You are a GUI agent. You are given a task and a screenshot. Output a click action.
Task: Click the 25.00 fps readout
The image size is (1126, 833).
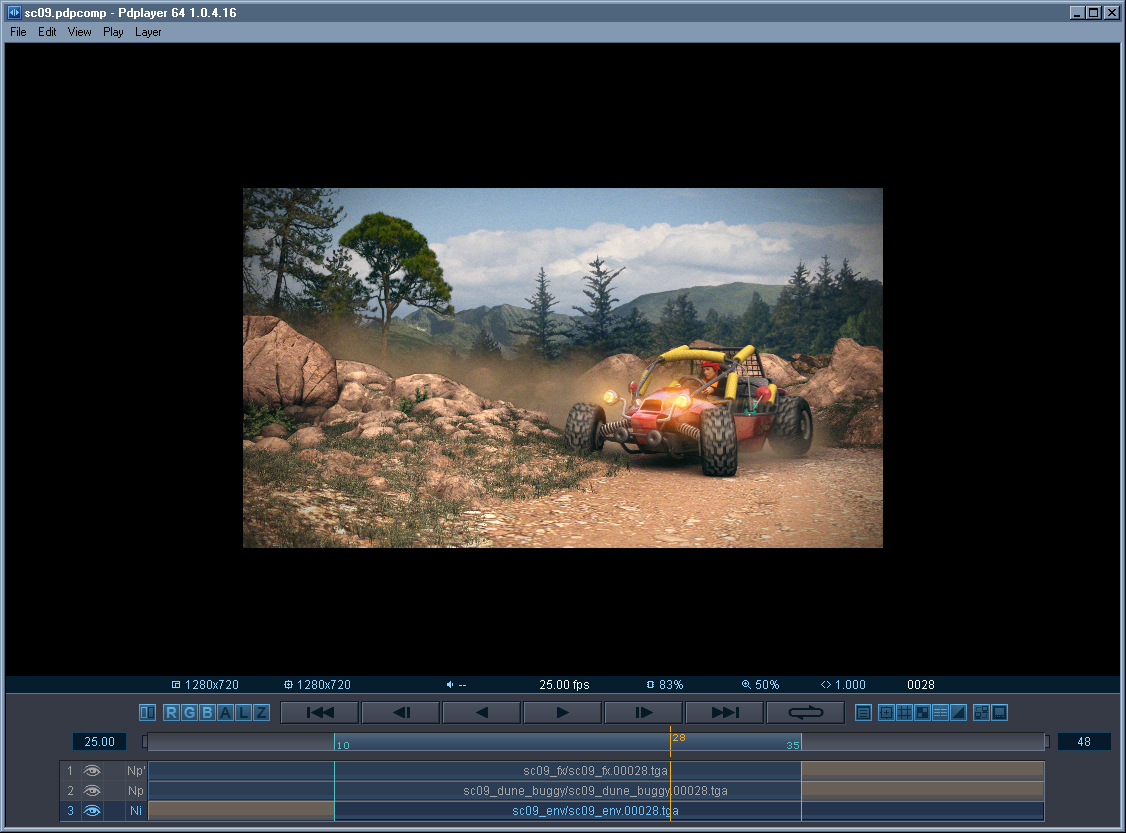point(564,685)
